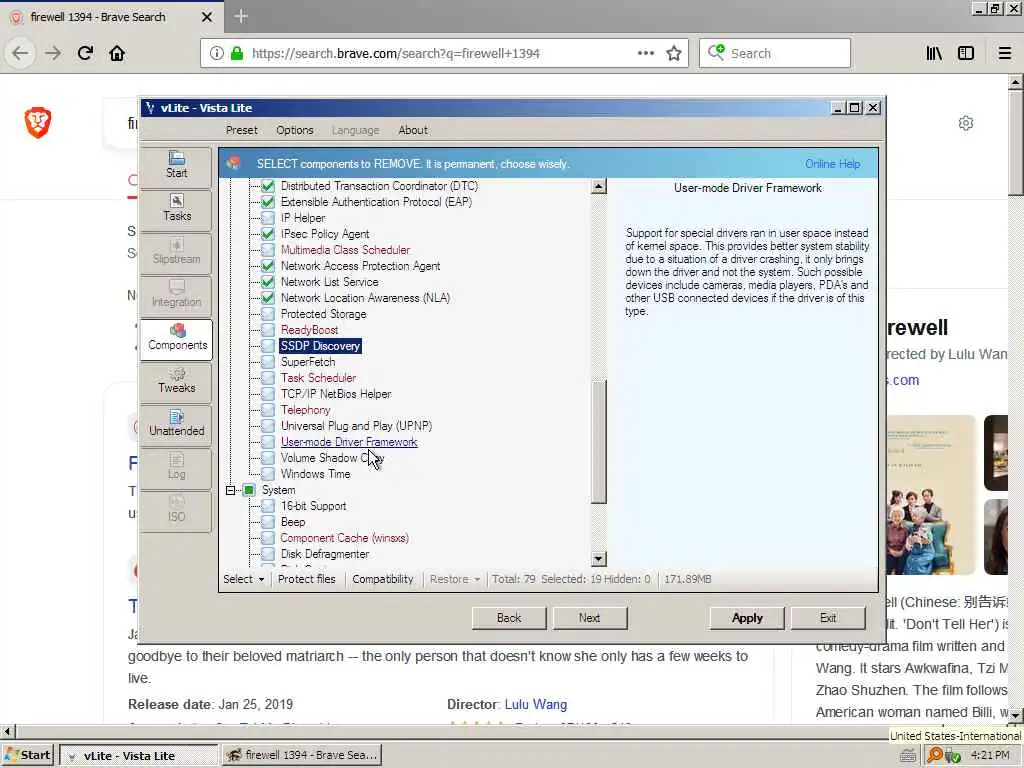
Task: Switch to firewell 1394 Brave taskbar button
Action: [x=302, y=756]
